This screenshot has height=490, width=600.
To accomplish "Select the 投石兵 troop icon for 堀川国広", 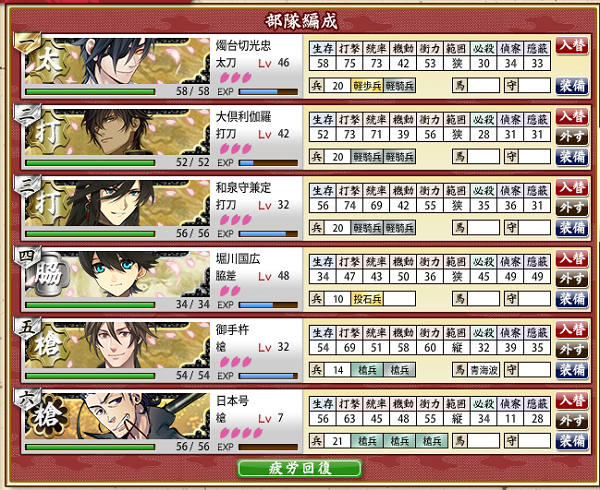I will tap(367, 299).
